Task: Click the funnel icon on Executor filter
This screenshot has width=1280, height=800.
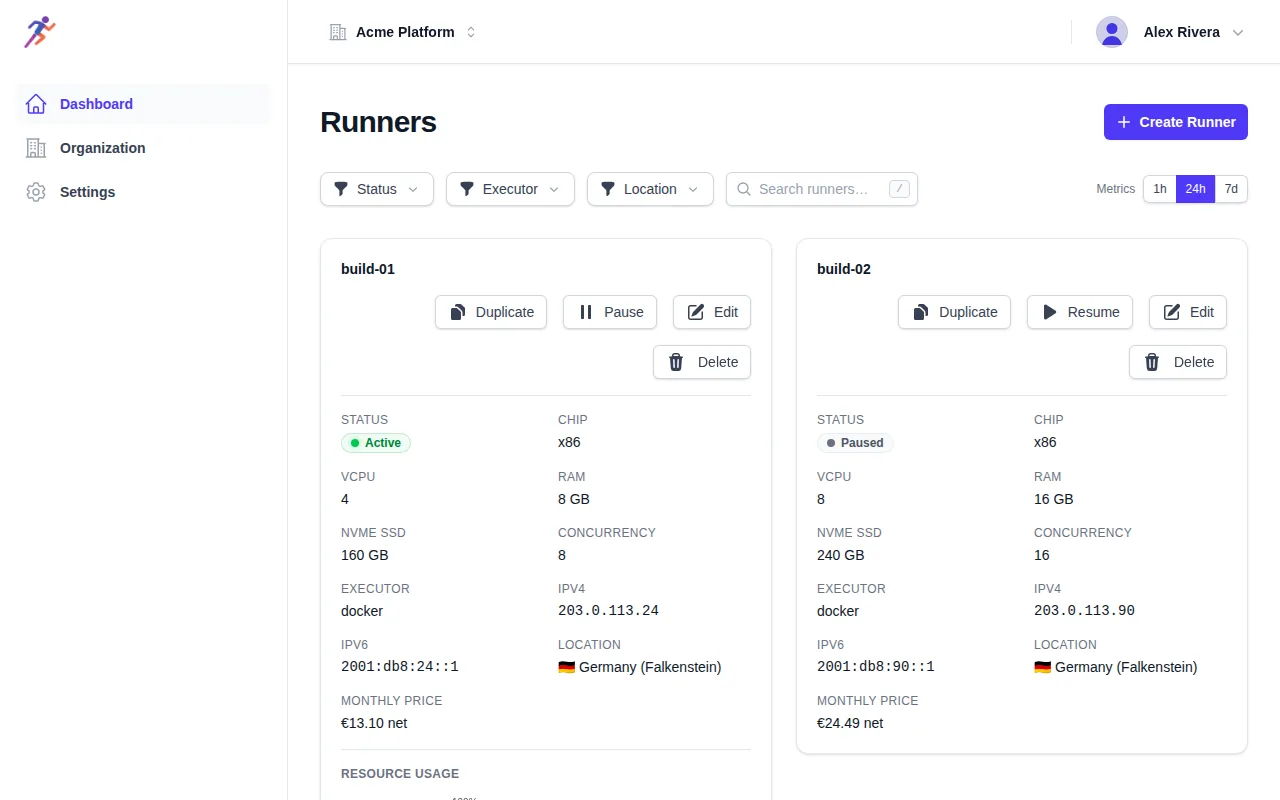Action: (467, 189)
